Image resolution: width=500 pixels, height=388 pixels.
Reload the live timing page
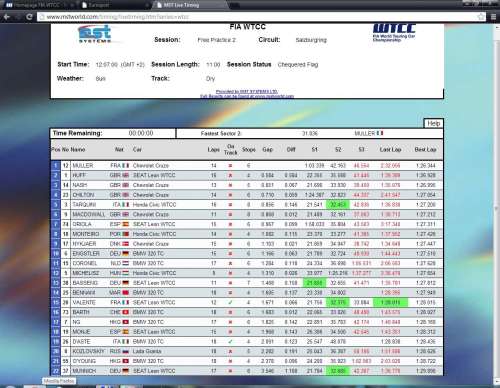29,17
